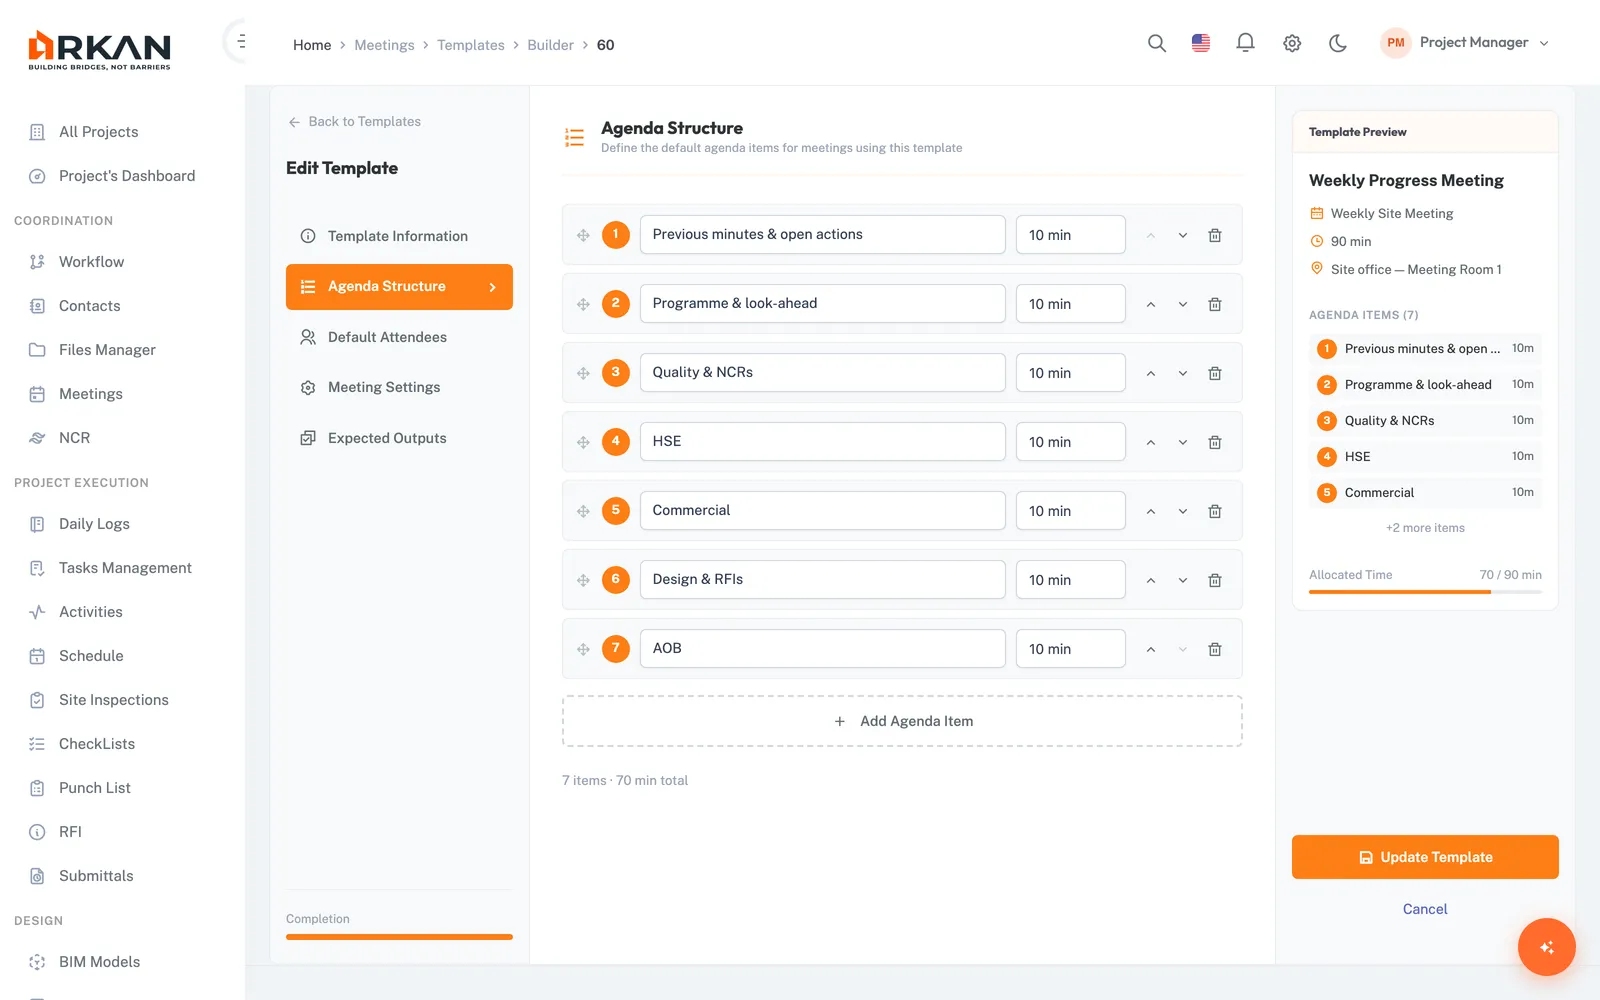Screen dimensions: 1600x1000
Task: Delete the HSE agenda item
Action: 1215,442
